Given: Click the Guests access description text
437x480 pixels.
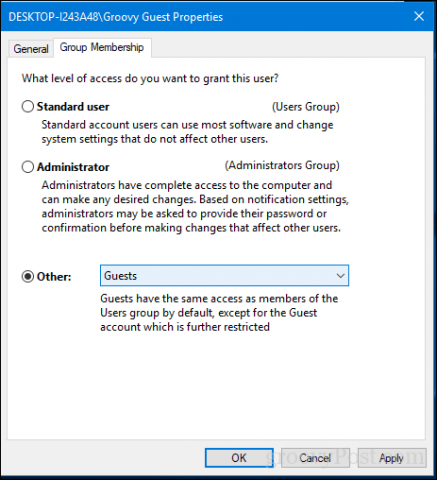Looking at the screenshot, I should [x=219, y=313].
